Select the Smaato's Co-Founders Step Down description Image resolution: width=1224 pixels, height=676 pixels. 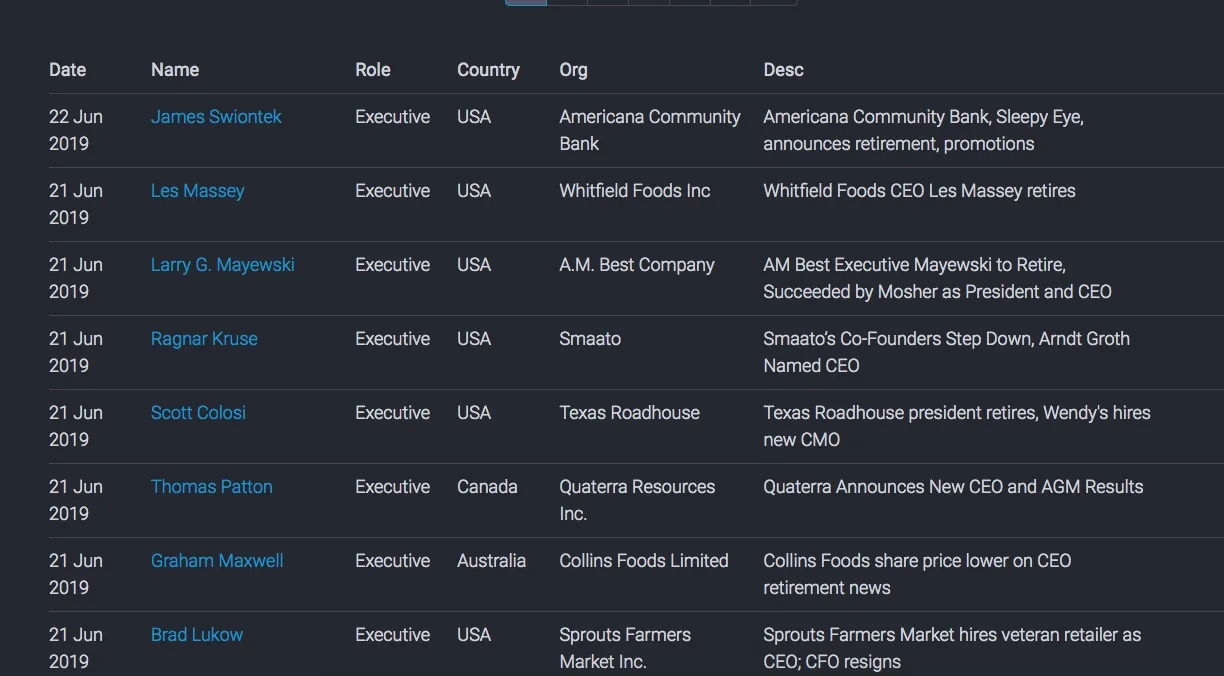(946, 352)
